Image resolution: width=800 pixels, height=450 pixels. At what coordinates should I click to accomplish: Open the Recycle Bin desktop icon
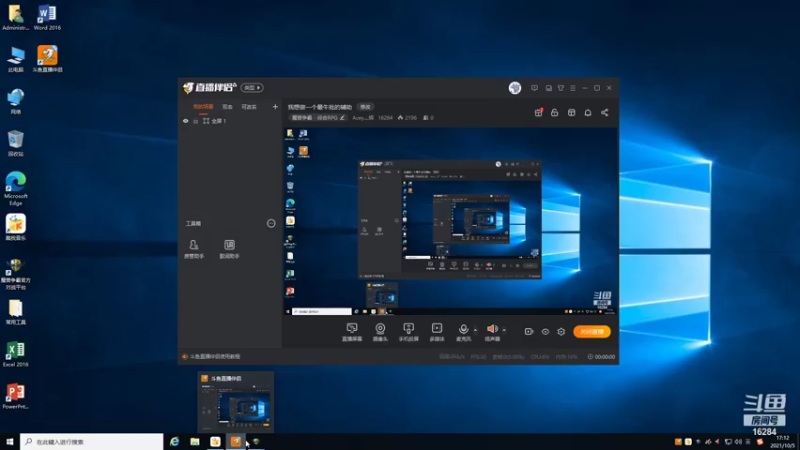click(x=16, y=143)
